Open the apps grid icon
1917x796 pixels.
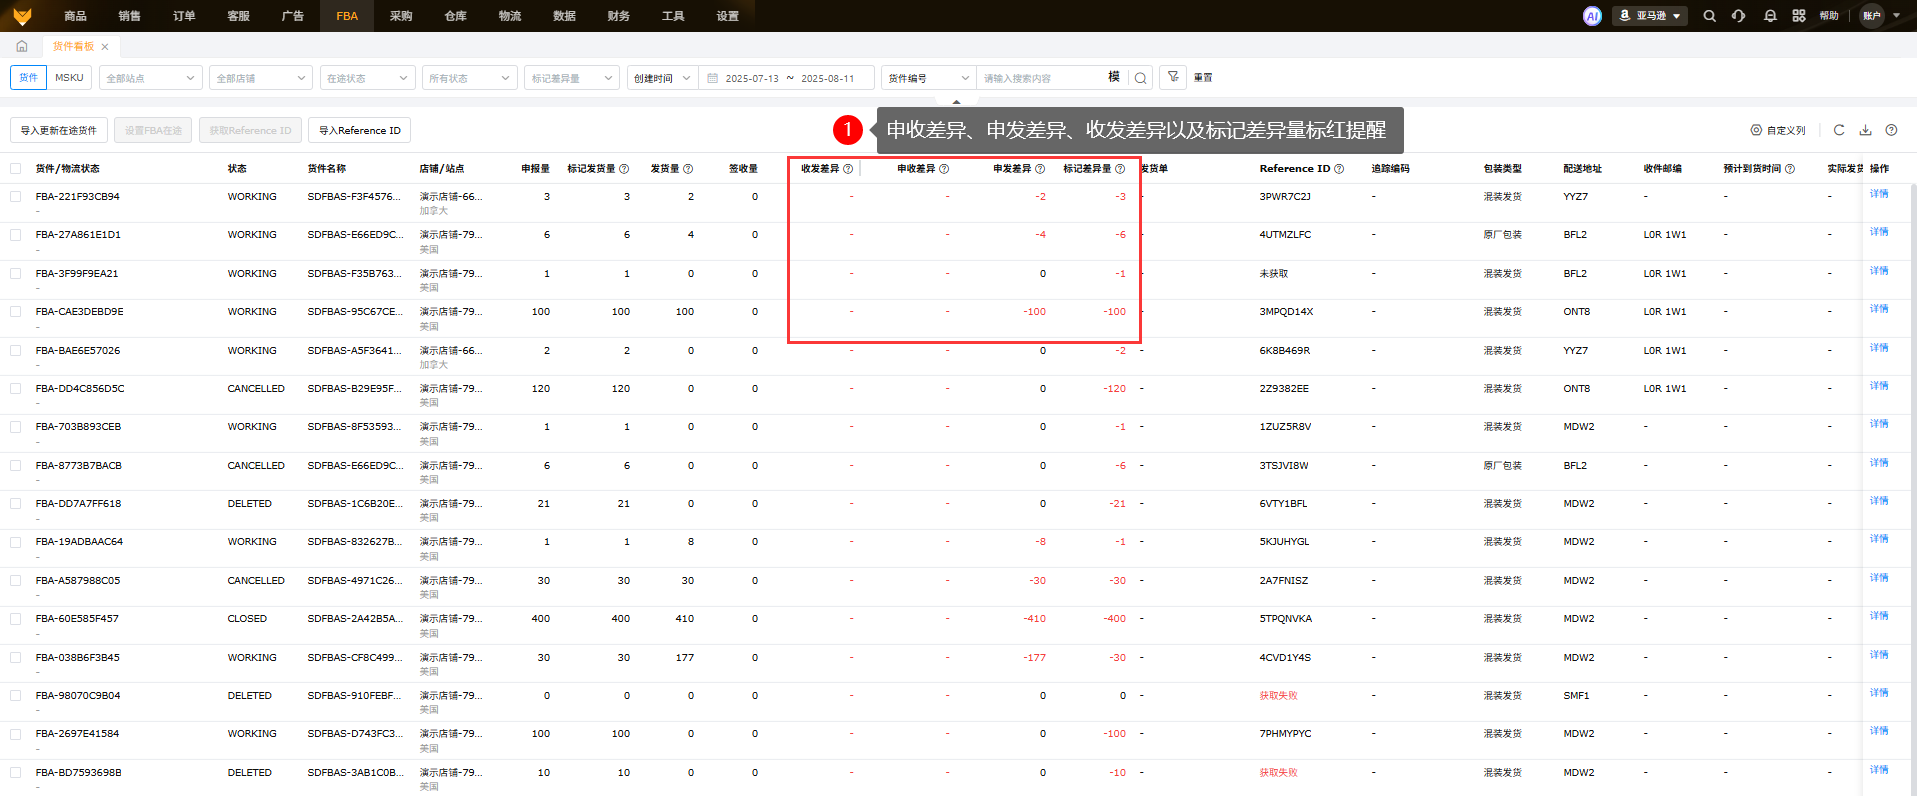point(1799,16)
